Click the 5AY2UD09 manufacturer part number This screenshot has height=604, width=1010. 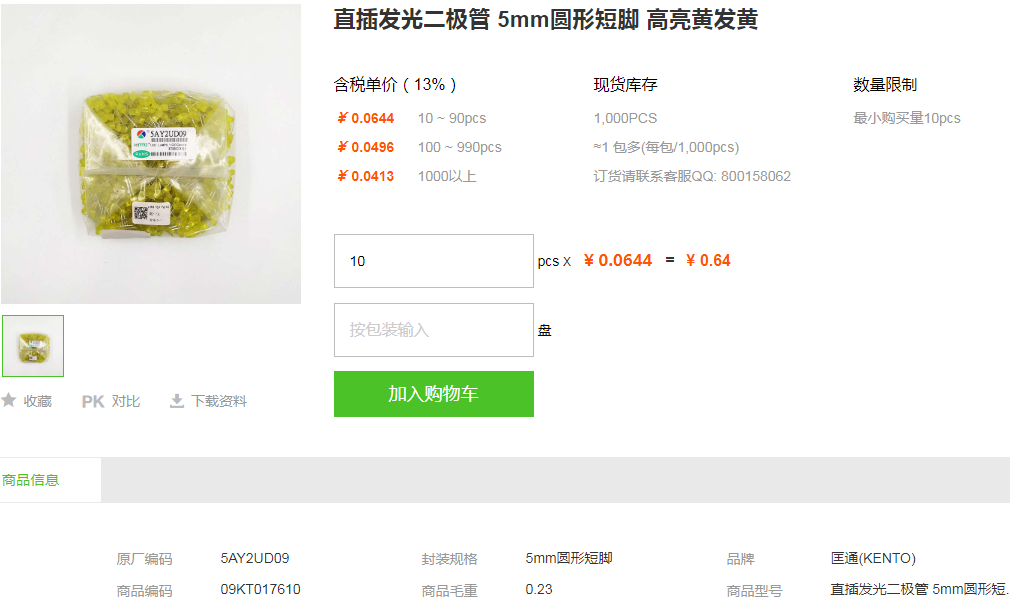click(254, 558)
